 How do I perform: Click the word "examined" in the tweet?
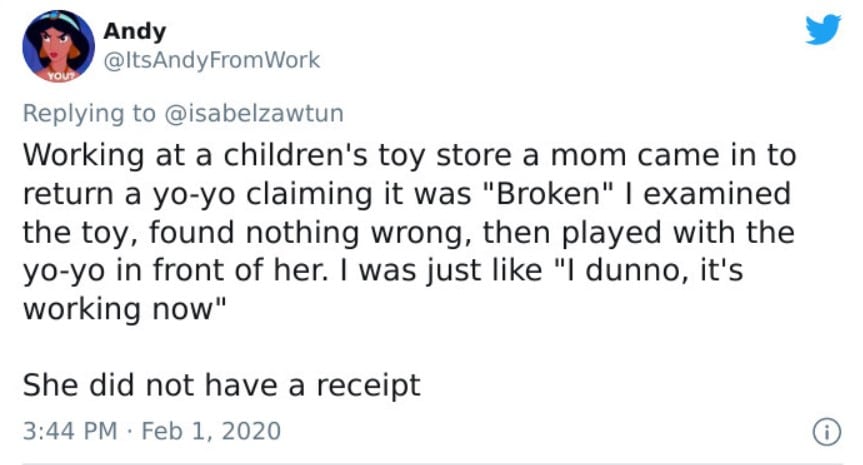coord(717,194)
